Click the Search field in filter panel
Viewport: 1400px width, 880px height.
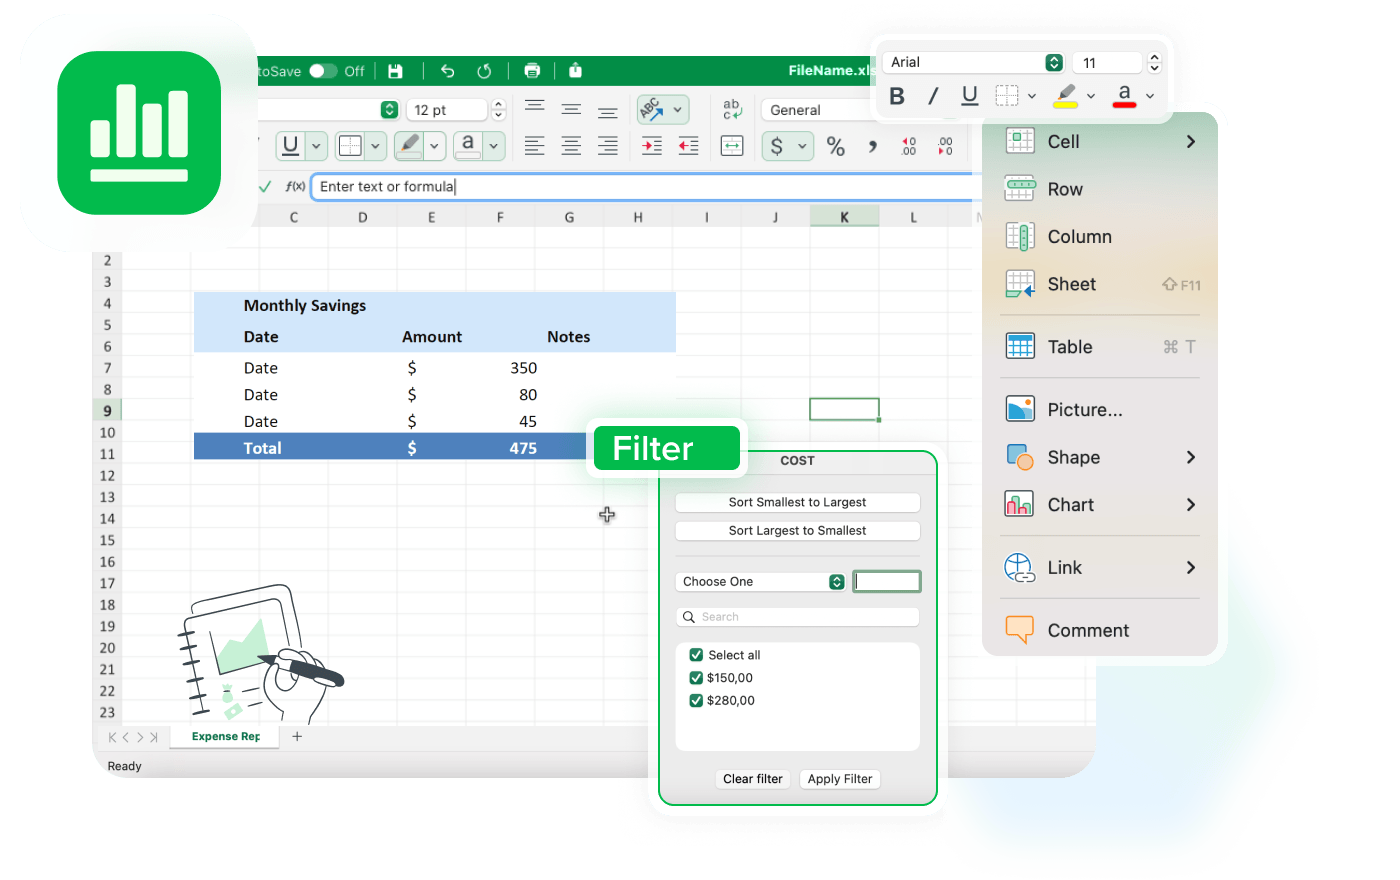[x=797, y=617]
